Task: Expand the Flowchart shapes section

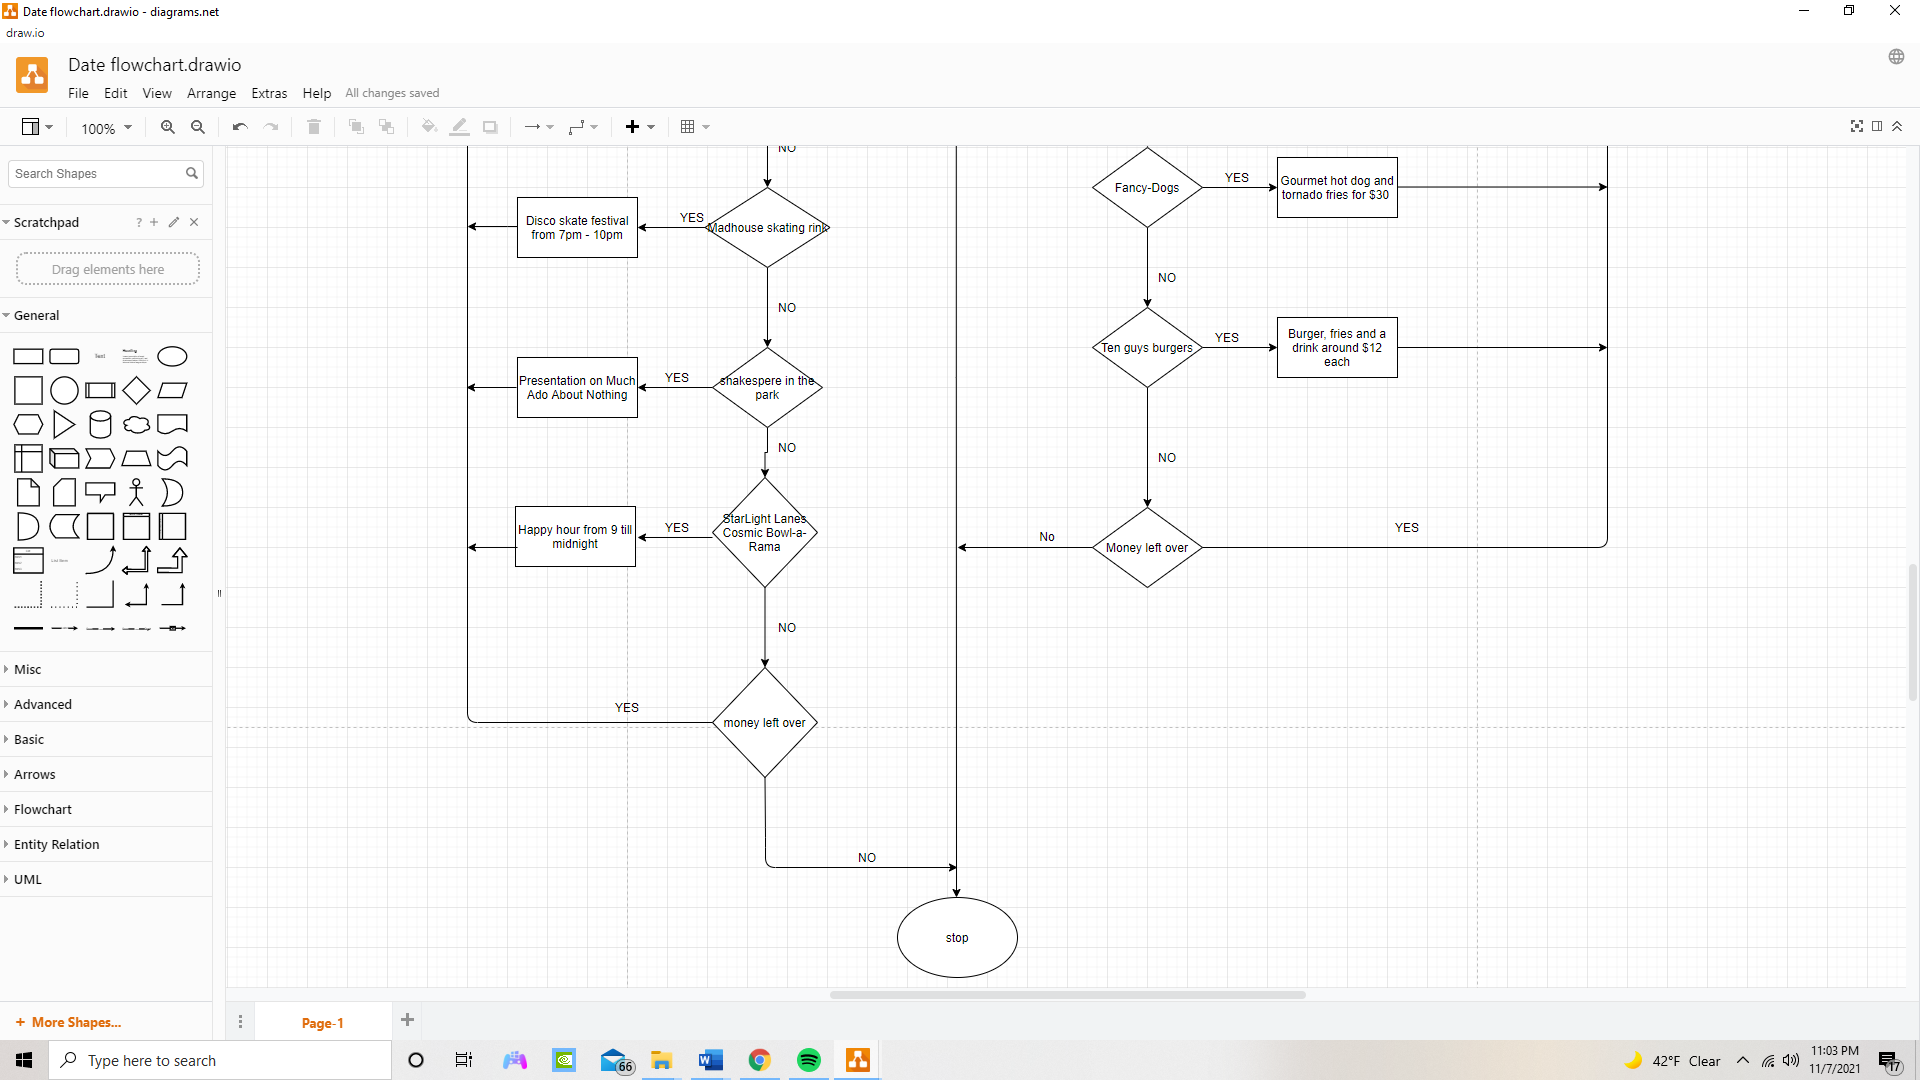Action: (x=43, y=809)
